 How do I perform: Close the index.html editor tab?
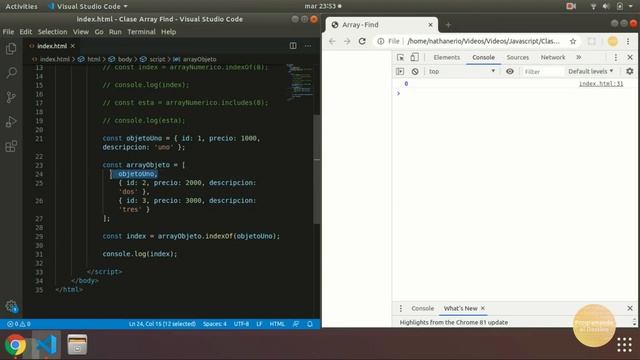click(x=73, y=46)
